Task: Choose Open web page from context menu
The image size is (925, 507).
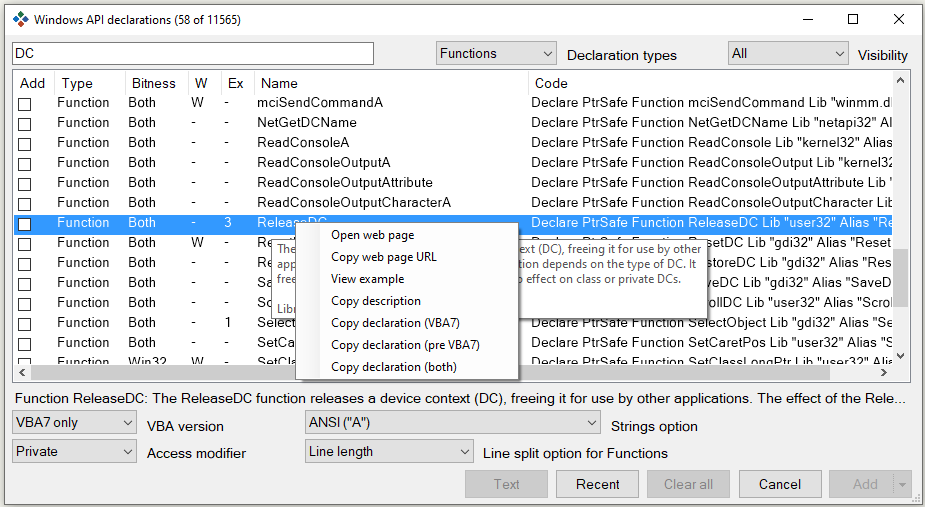Action: click(x=372, y=235)
